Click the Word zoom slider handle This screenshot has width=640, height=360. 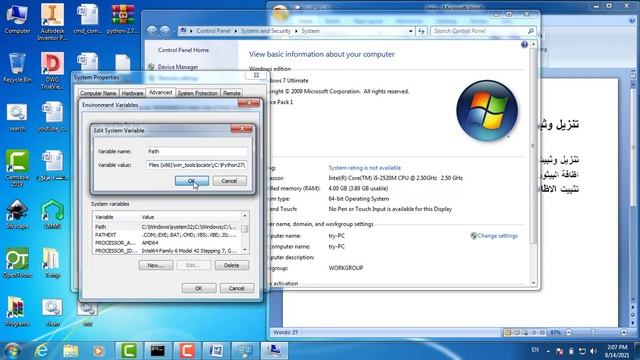pyautogui.click(x=594, y=333)
